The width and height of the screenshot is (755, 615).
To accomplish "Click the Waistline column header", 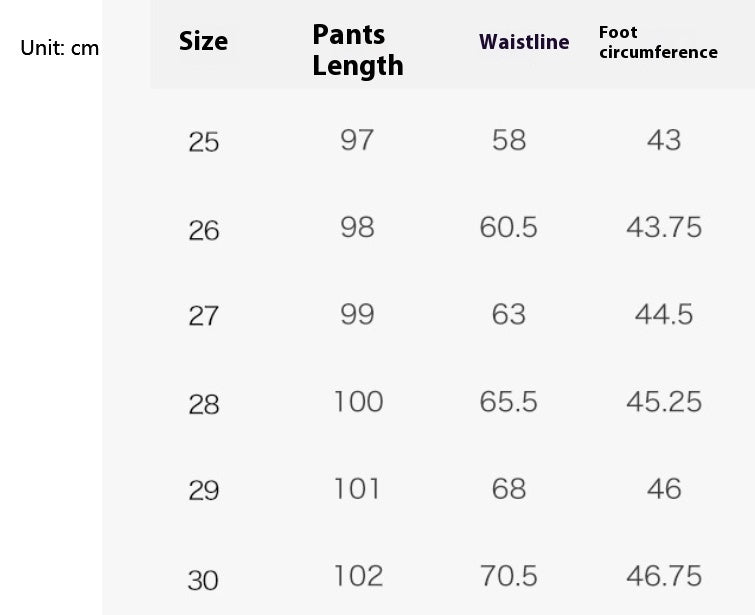I will tap(524, 42).
